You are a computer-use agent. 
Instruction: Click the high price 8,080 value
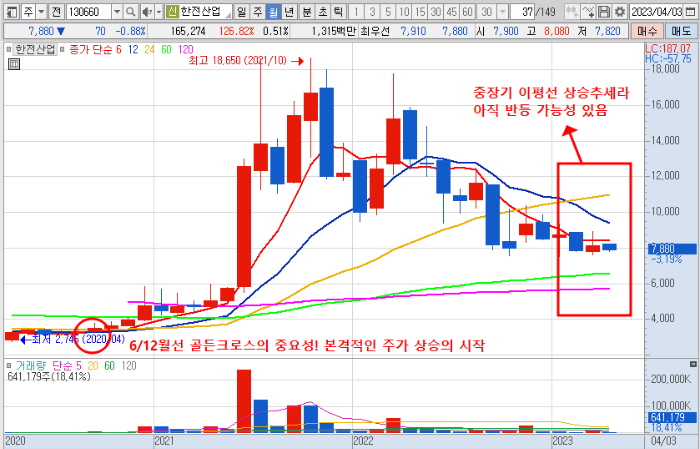pyautogui.click(x=557, y=31)
